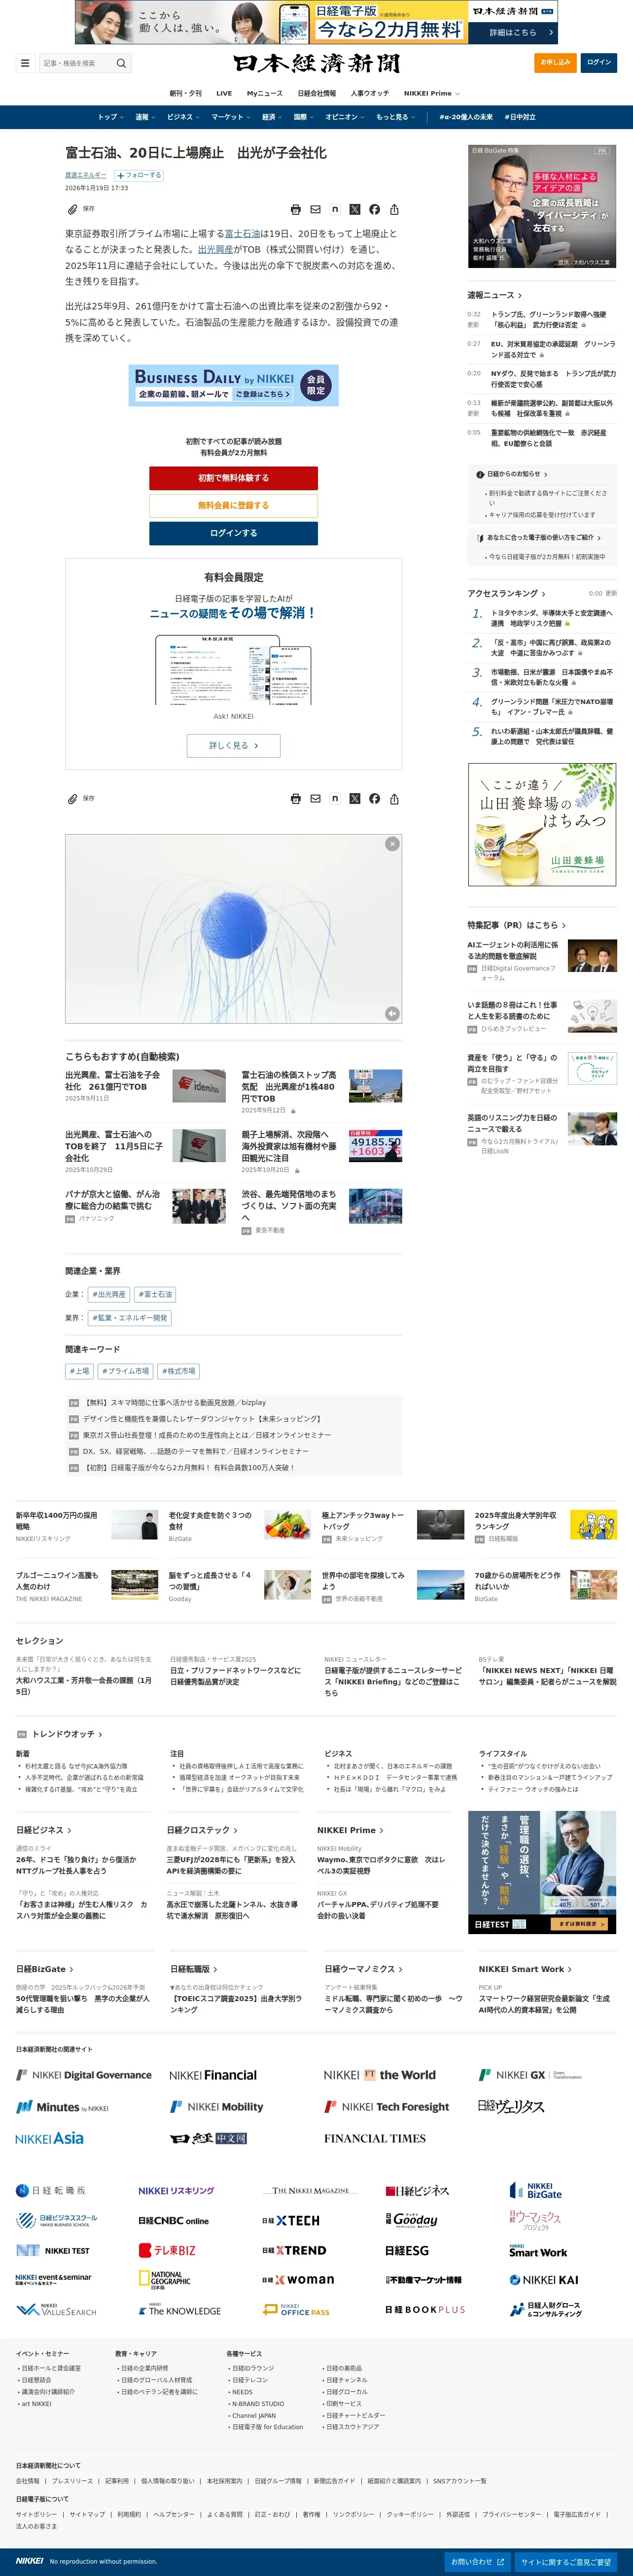Open the 速報ニュース section link

coord(494,295)
